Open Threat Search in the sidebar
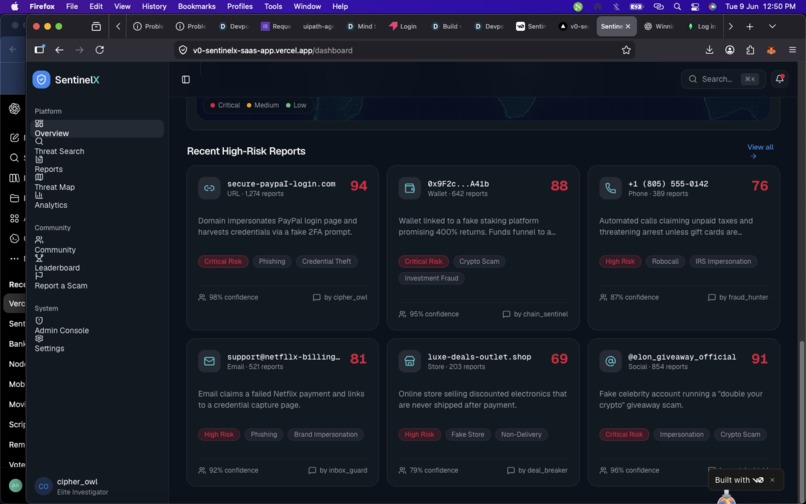This screenshot has height=504, width=806. (96, 147)
